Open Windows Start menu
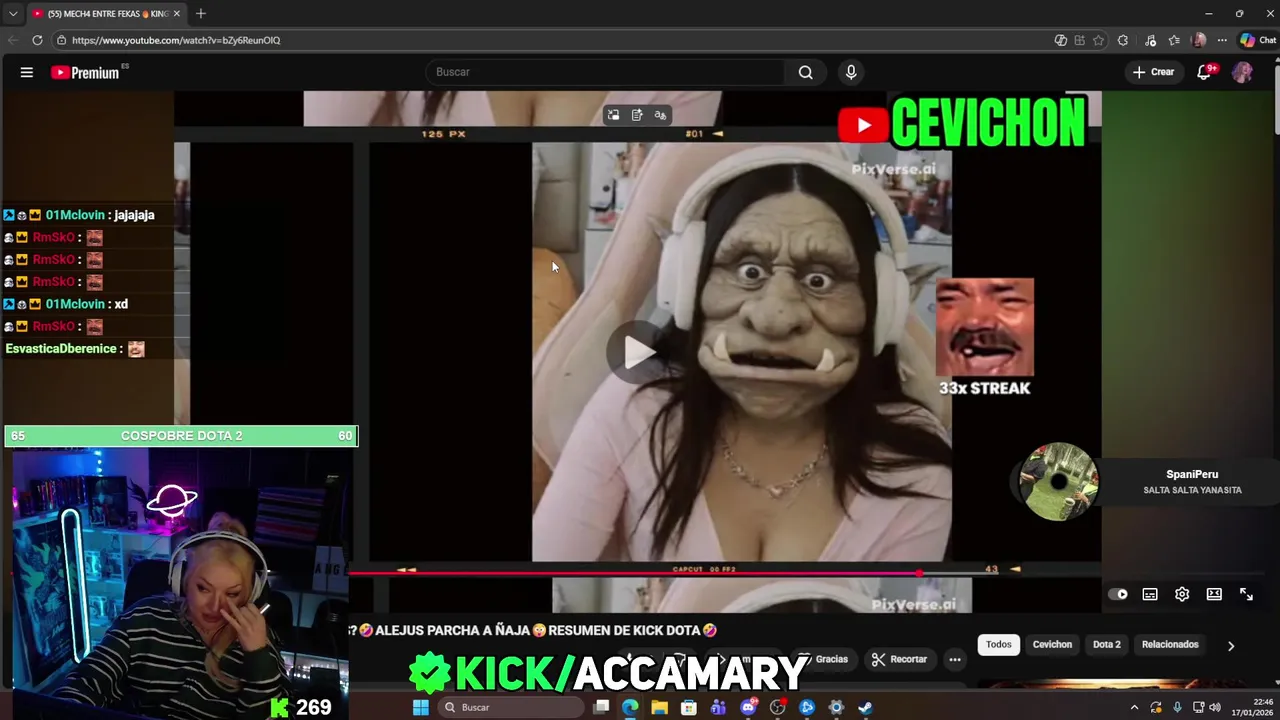The image size is (1280, 720). 421,707
